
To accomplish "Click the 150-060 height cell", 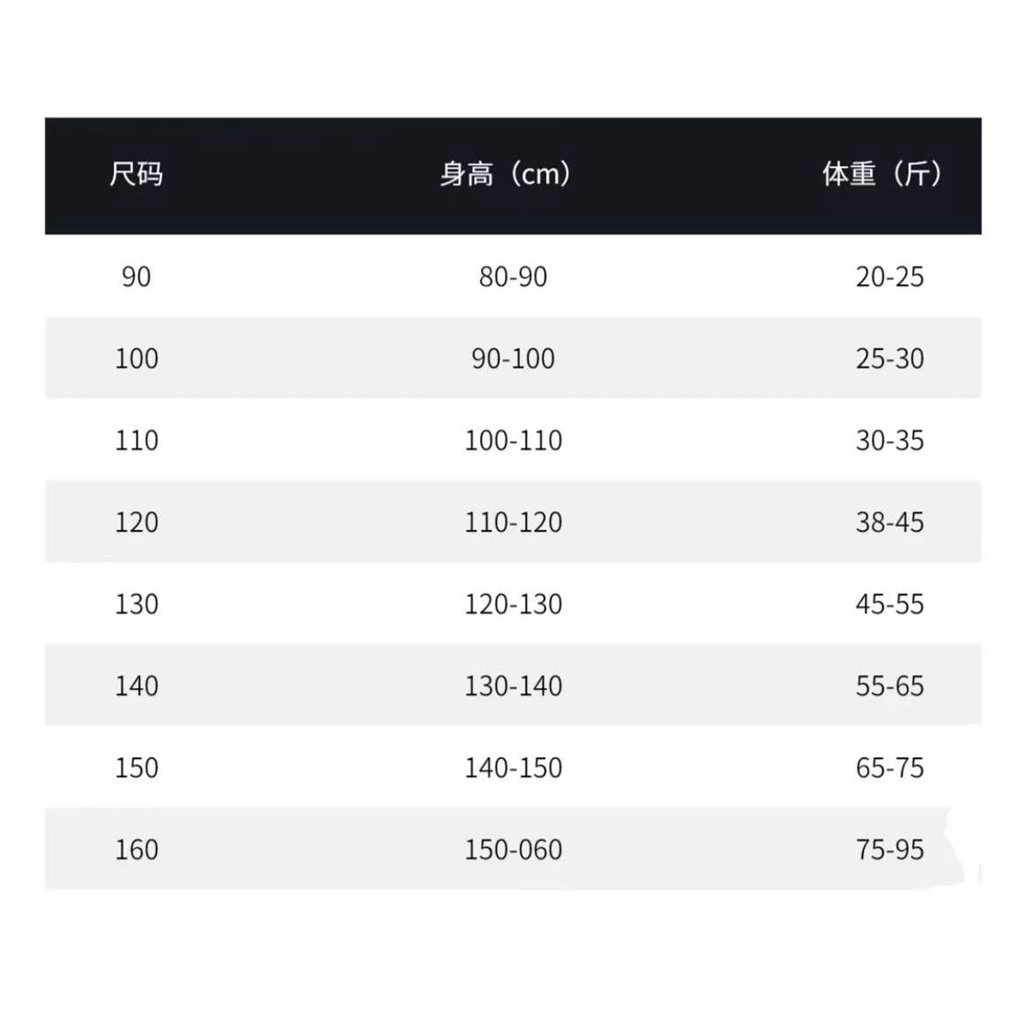I will tap(513, 851).
